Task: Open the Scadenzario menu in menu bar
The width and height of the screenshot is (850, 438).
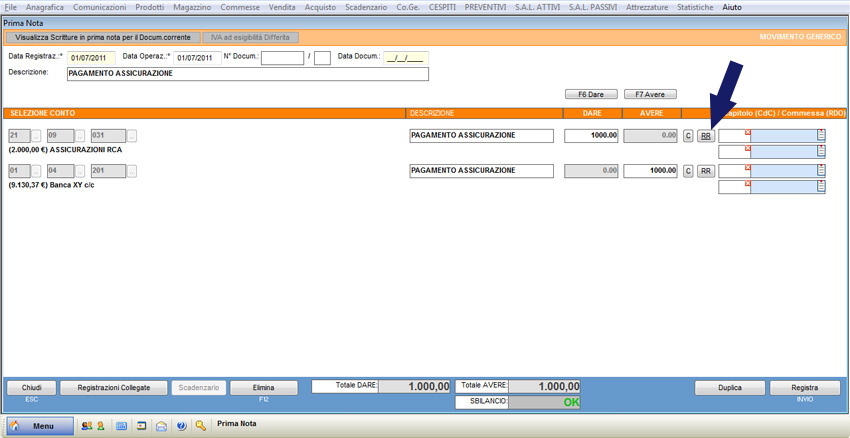Action: (x=365, y=7)
